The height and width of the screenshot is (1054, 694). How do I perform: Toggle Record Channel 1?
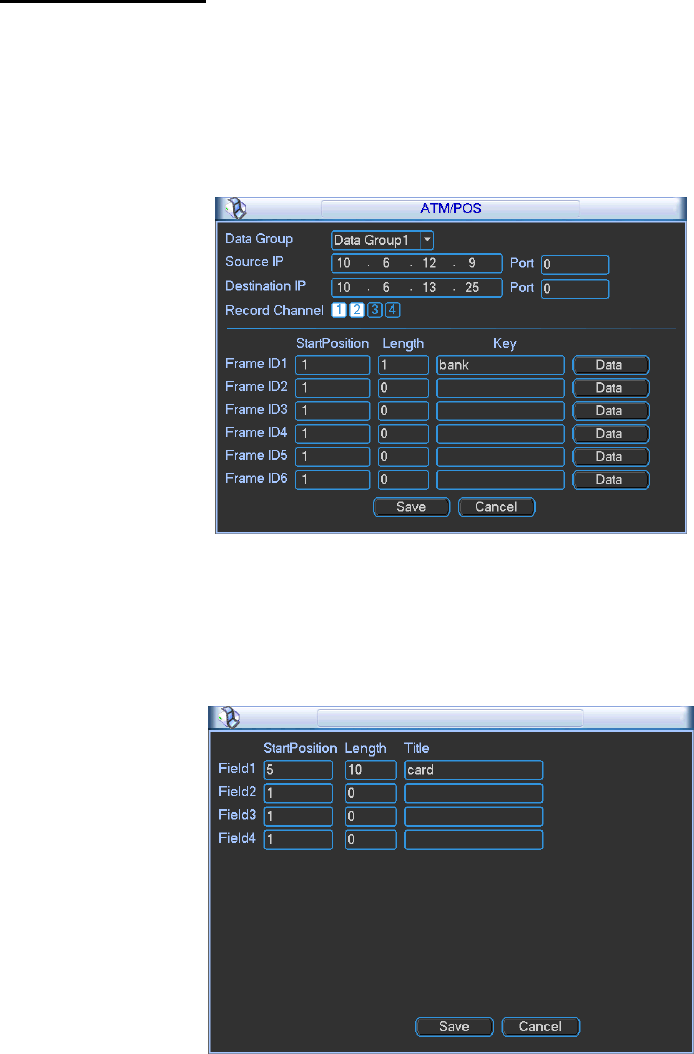[x=339, y=310]
